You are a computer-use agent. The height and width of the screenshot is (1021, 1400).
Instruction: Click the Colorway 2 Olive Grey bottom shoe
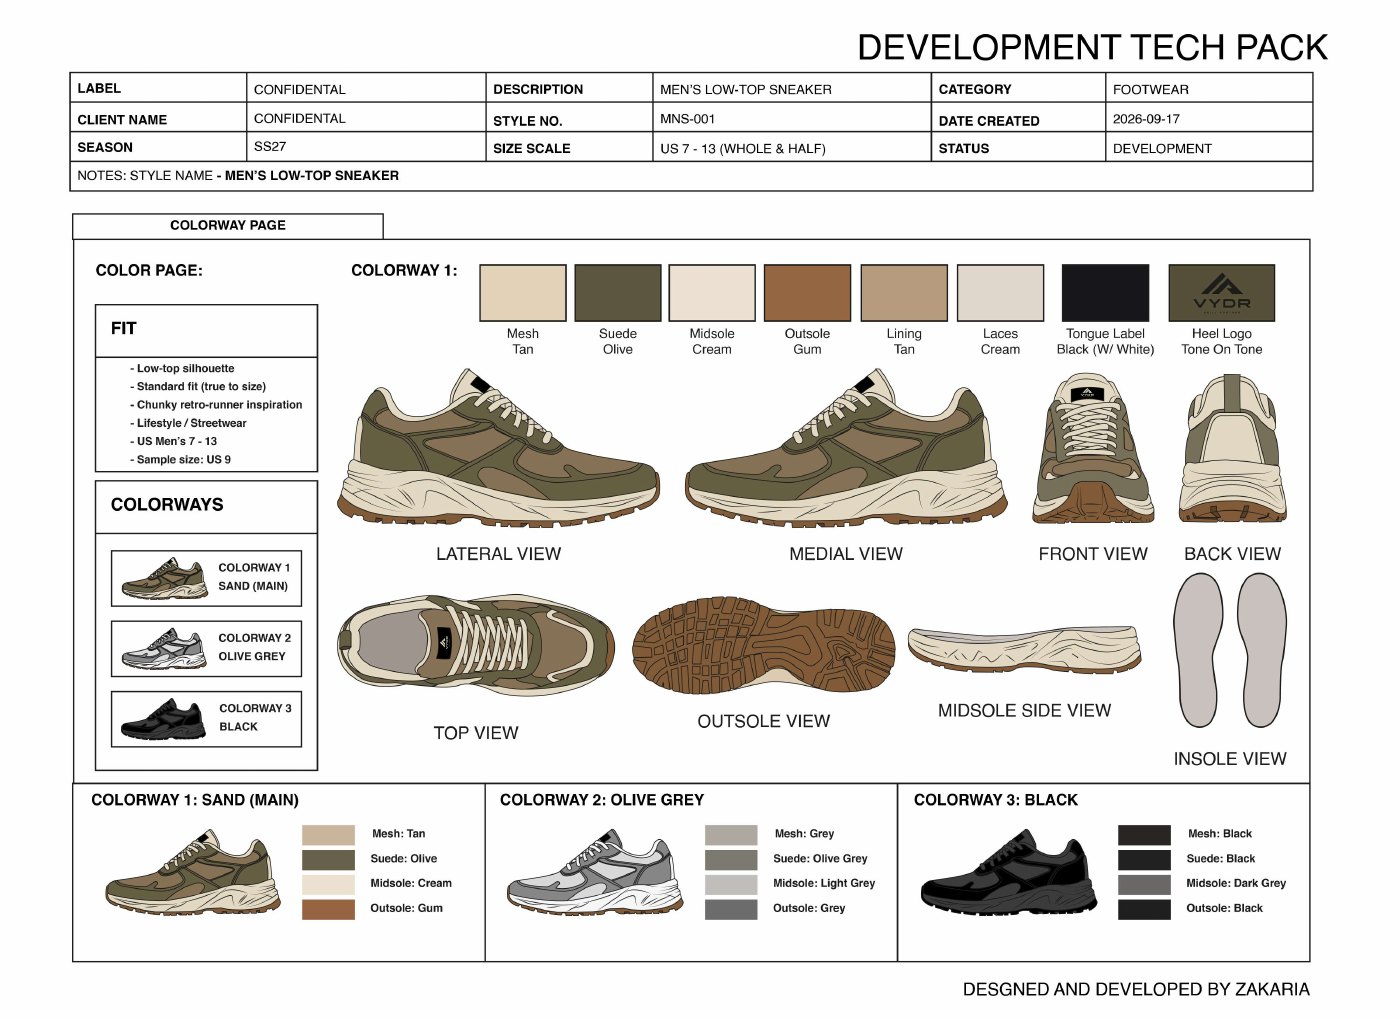tap(596, 872)
